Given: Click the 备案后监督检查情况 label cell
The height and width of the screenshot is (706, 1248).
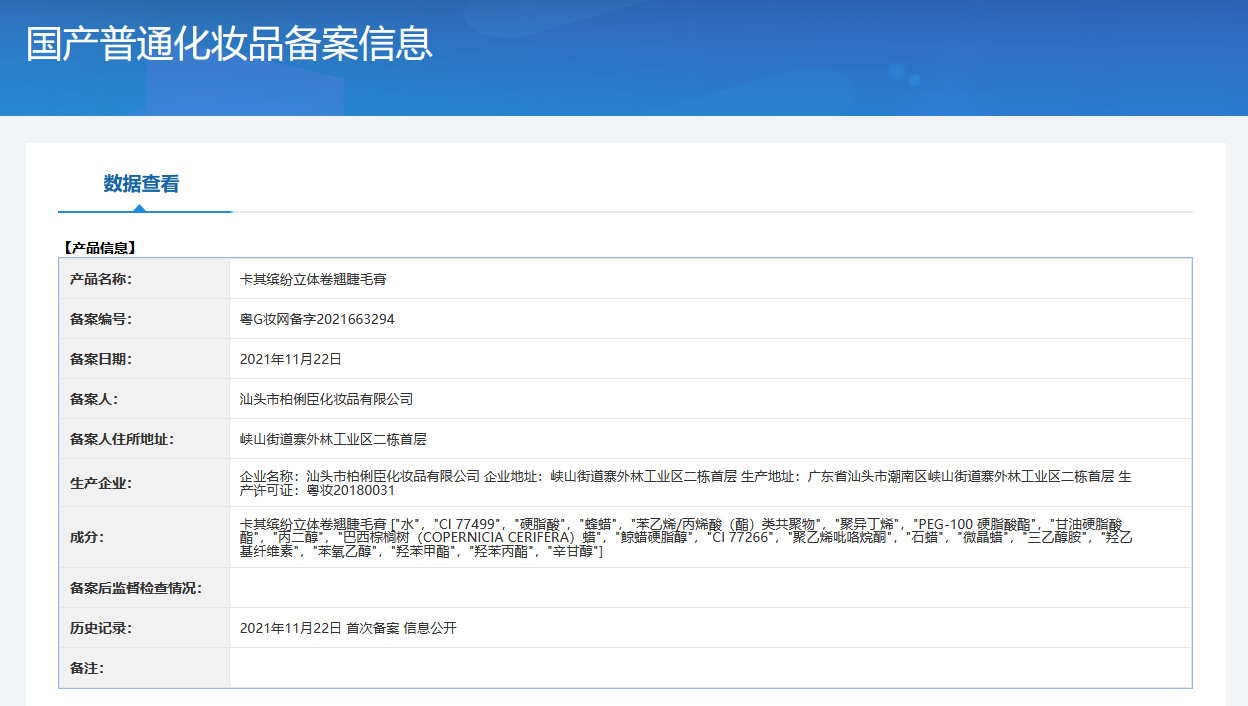Looking at the screenshot, I should [x=144, y=588].
